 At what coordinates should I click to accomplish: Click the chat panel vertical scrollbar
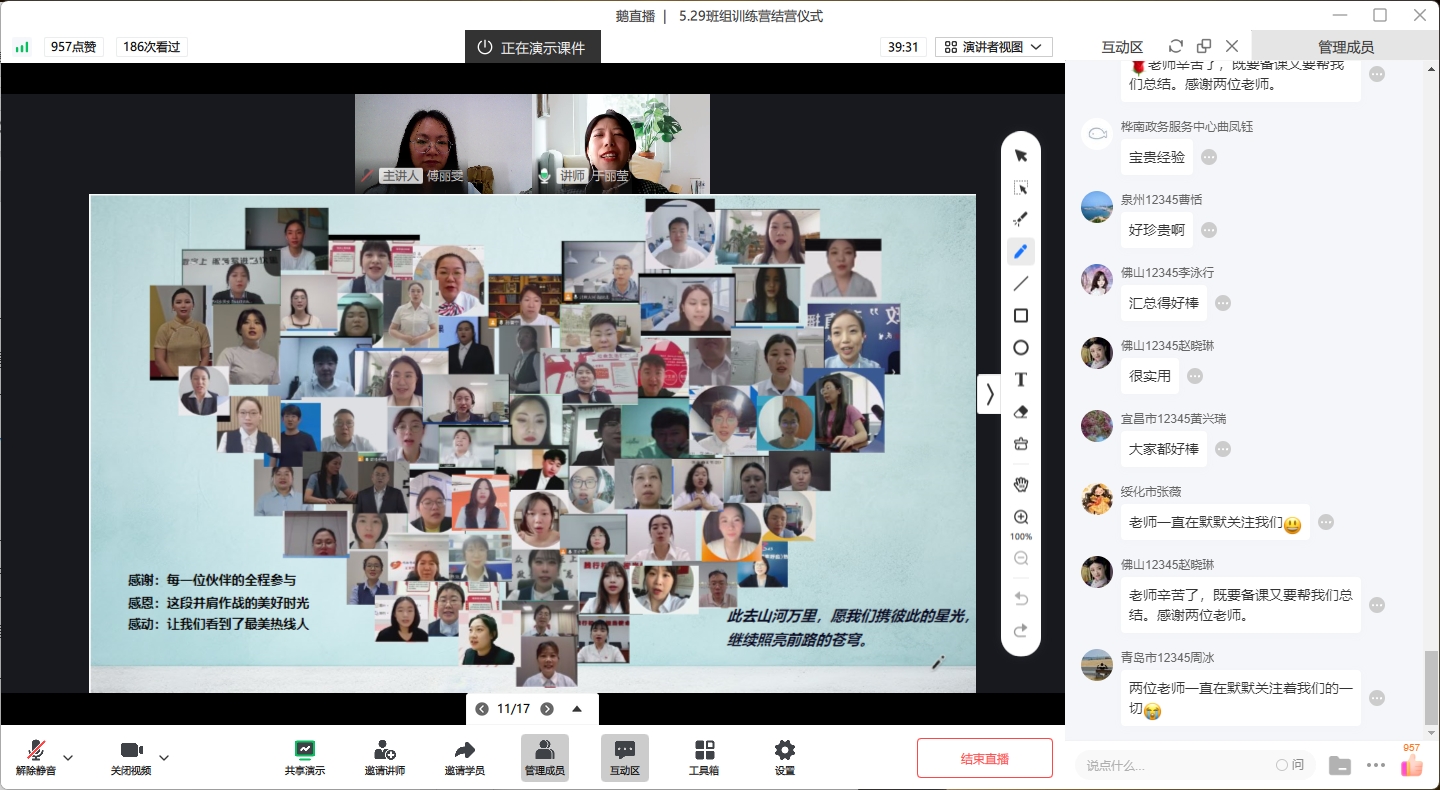pos(1431,688)
